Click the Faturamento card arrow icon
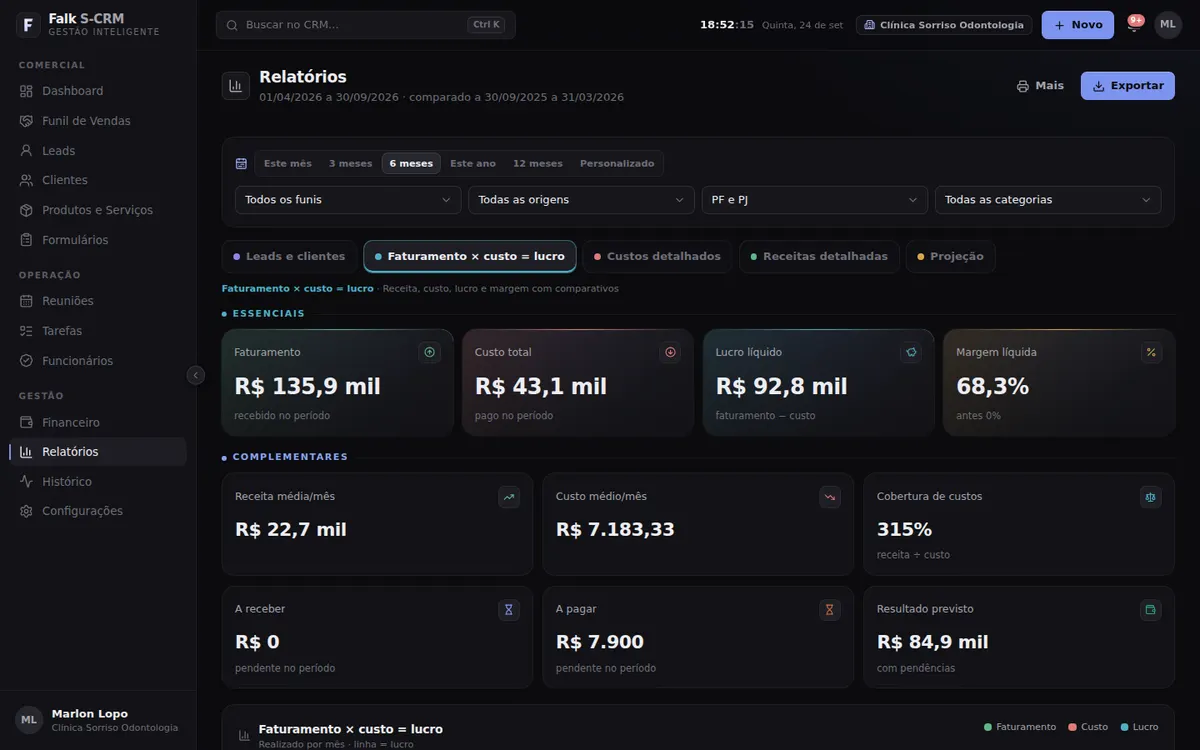The width and height of the screenshot is (1200, 750). 430,352
